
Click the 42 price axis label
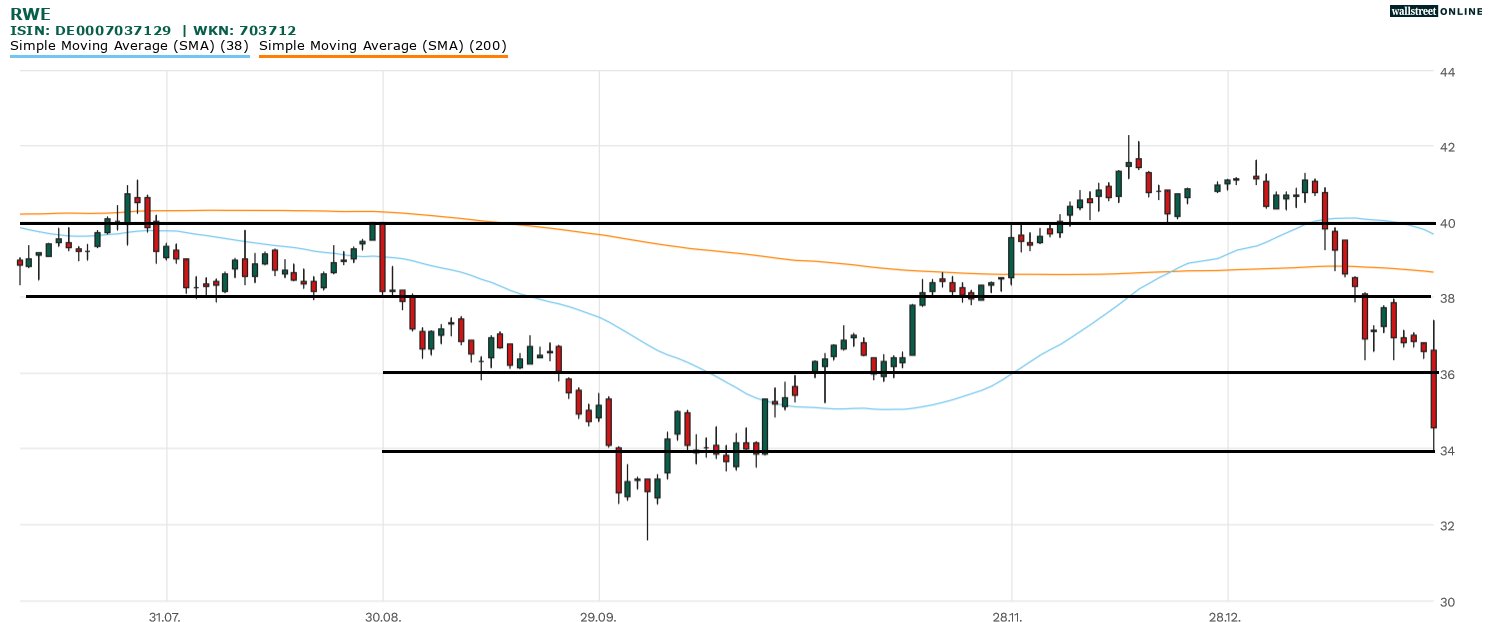click(1446, 148)
